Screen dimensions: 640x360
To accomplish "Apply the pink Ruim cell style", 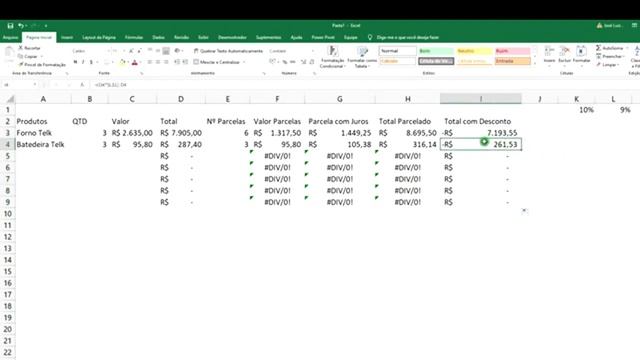I will 513,51.
